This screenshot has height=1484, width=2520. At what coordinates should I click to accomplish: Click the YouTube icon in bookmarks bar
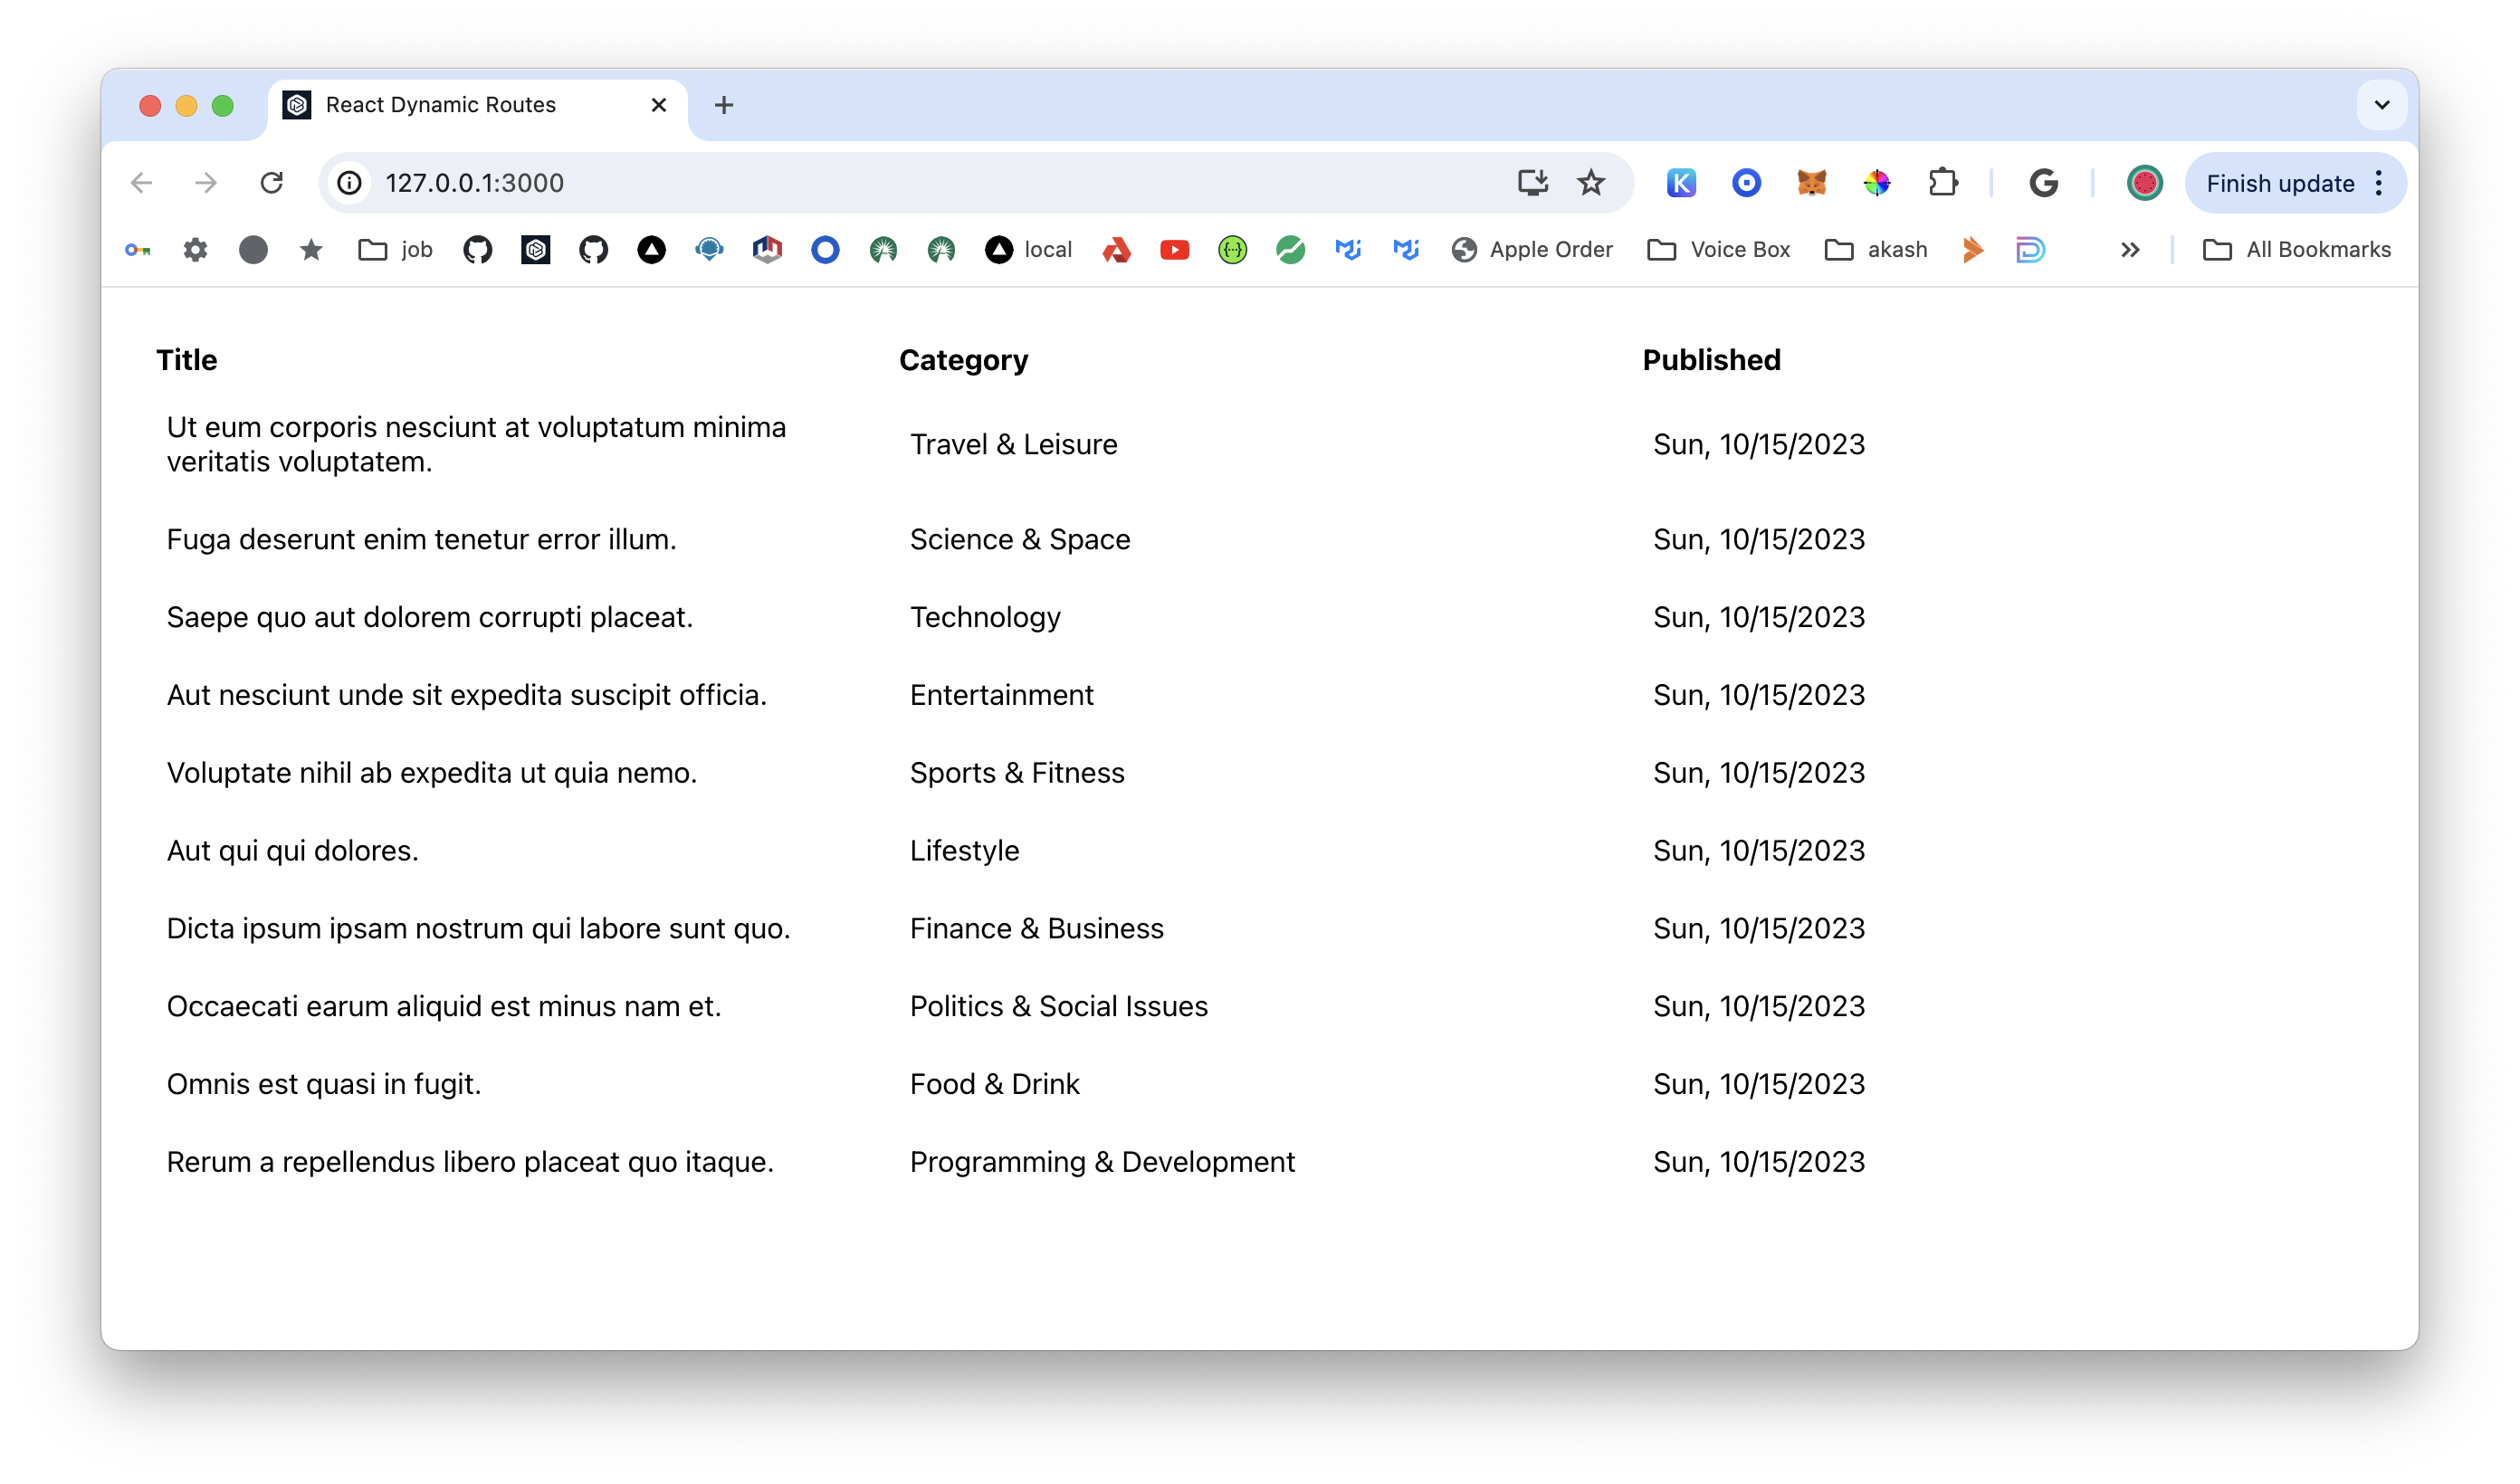click(1173, 249)
